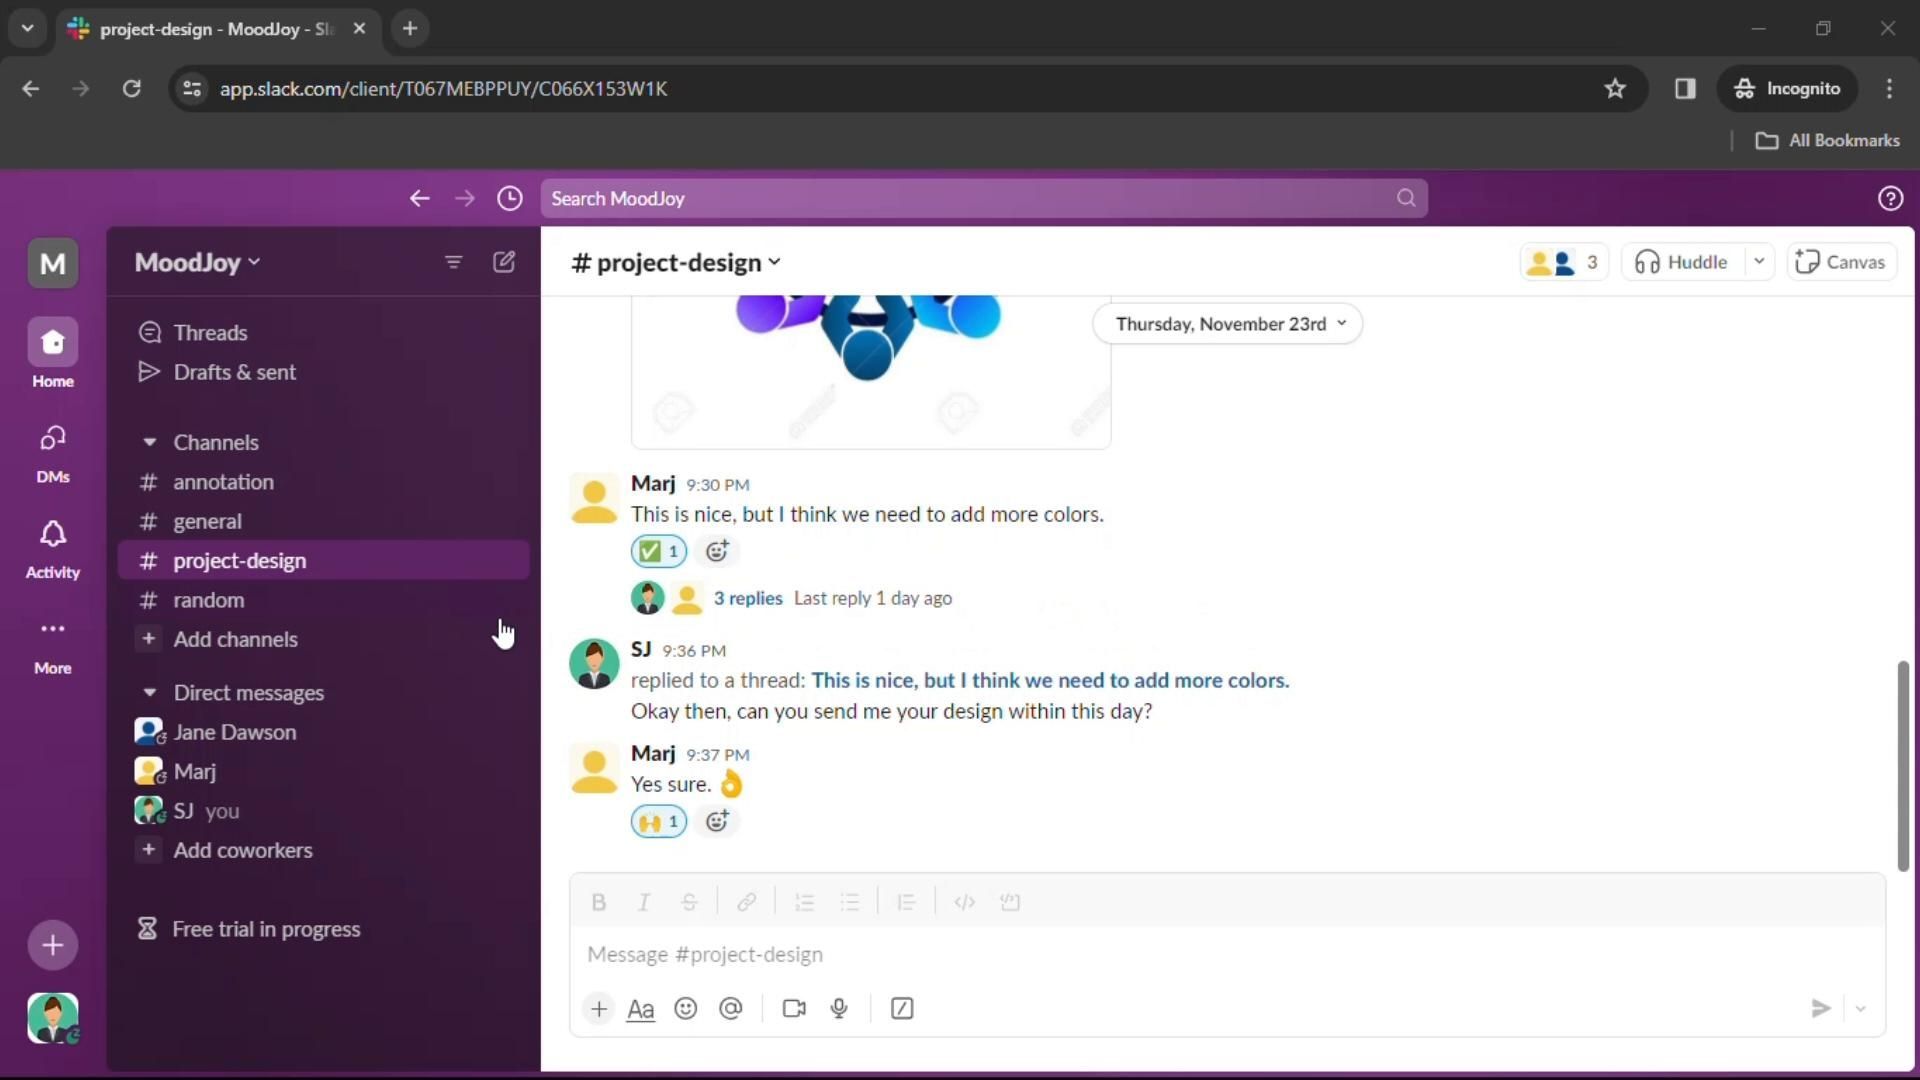Record a video clip icon

coord(794,1009)
